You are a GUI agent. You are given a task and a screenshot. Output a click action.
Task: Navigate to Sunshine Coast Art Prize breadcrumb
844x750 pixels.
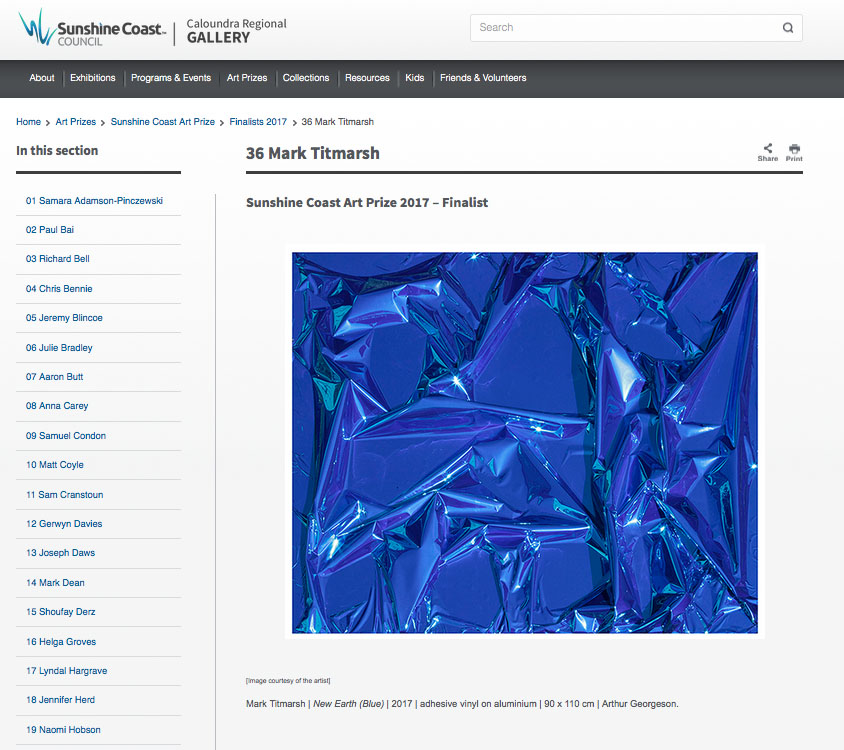[163, 122]
